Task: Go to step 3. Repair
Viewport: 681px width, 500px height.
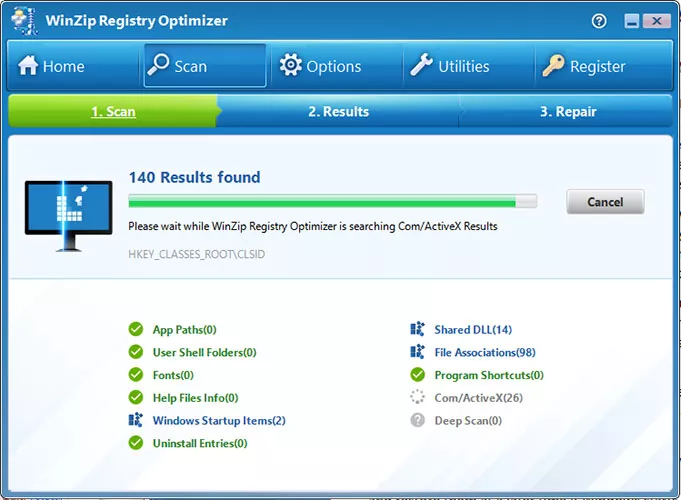Action: click(568, 112)
